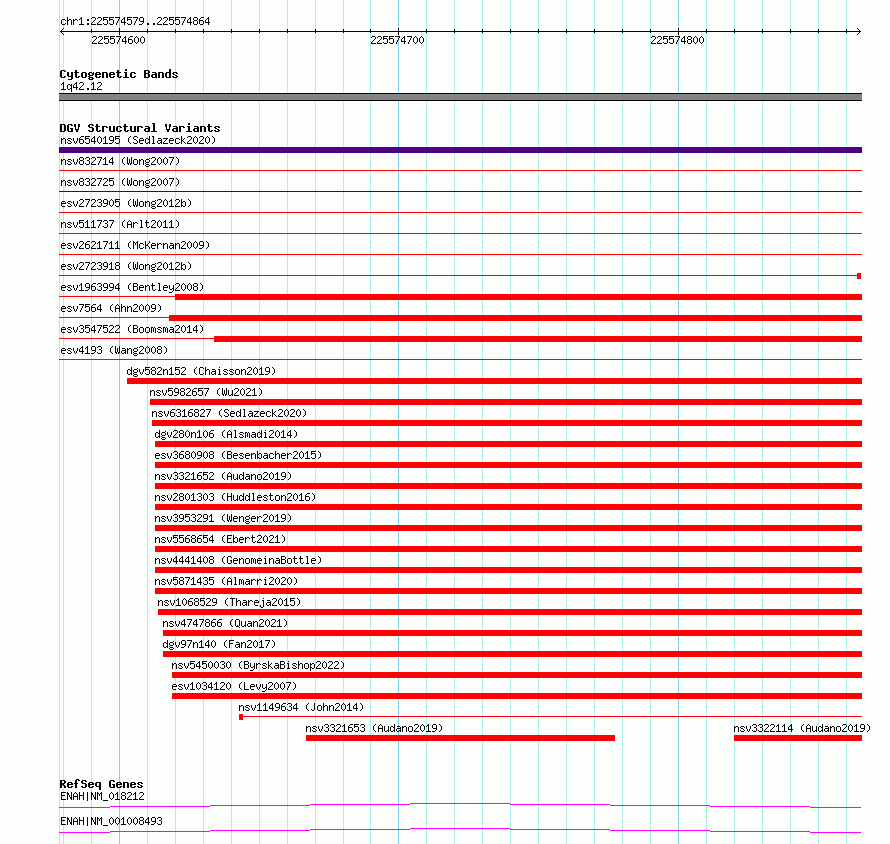The image size is (890, 844).
Task: Open variant nsv1149634 (John2014)
Action: click(x=301, y=707)
